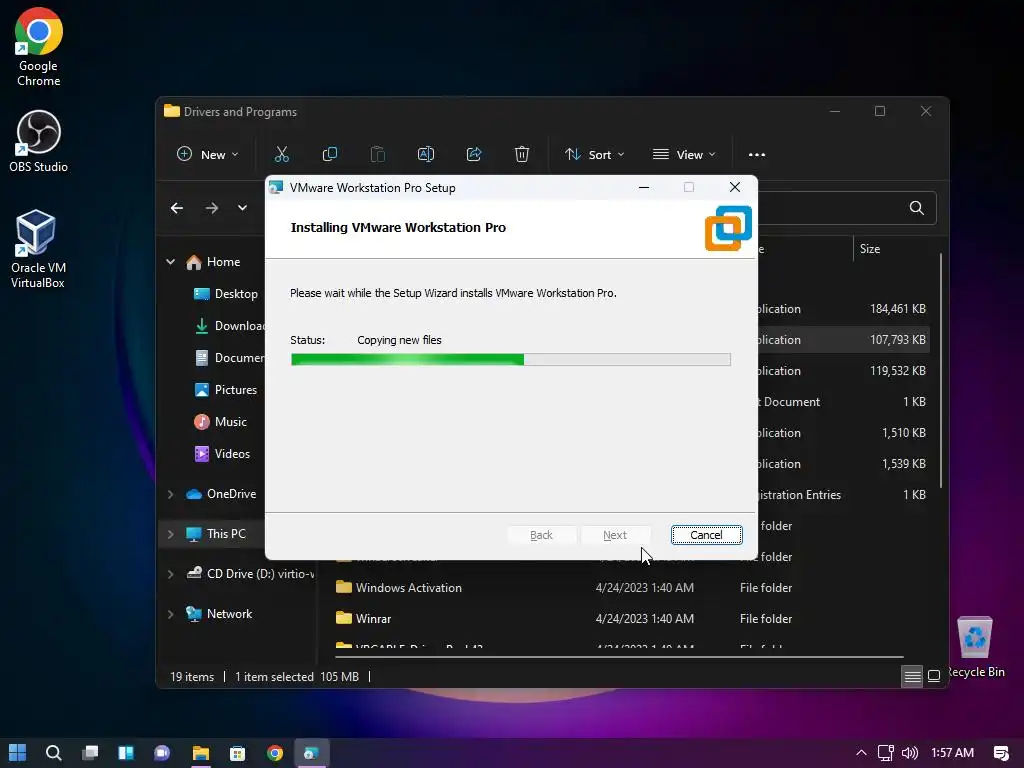Click the Paste icon in Explorer toolbar
The image size is (1024, 768).
pos(377,155)
